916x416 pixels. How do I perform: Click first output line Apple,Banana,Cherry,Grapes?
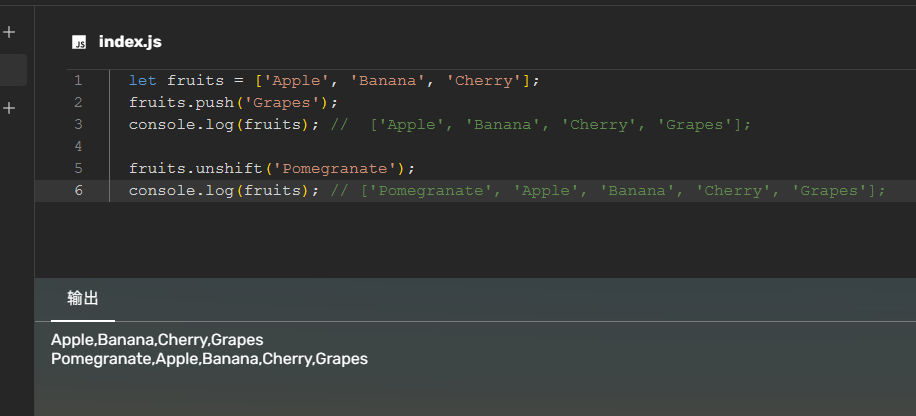pos(157,340)
